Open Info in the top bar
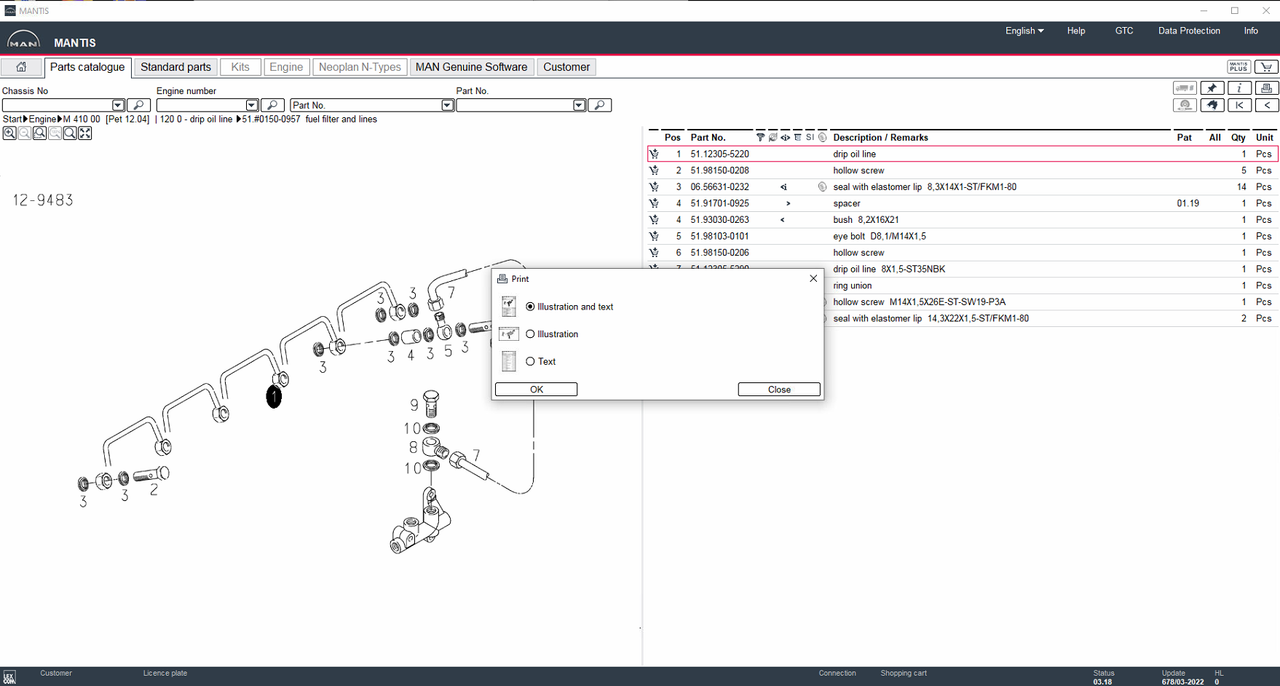This screenshot has width=1280, height=686. pos(1251,31)
